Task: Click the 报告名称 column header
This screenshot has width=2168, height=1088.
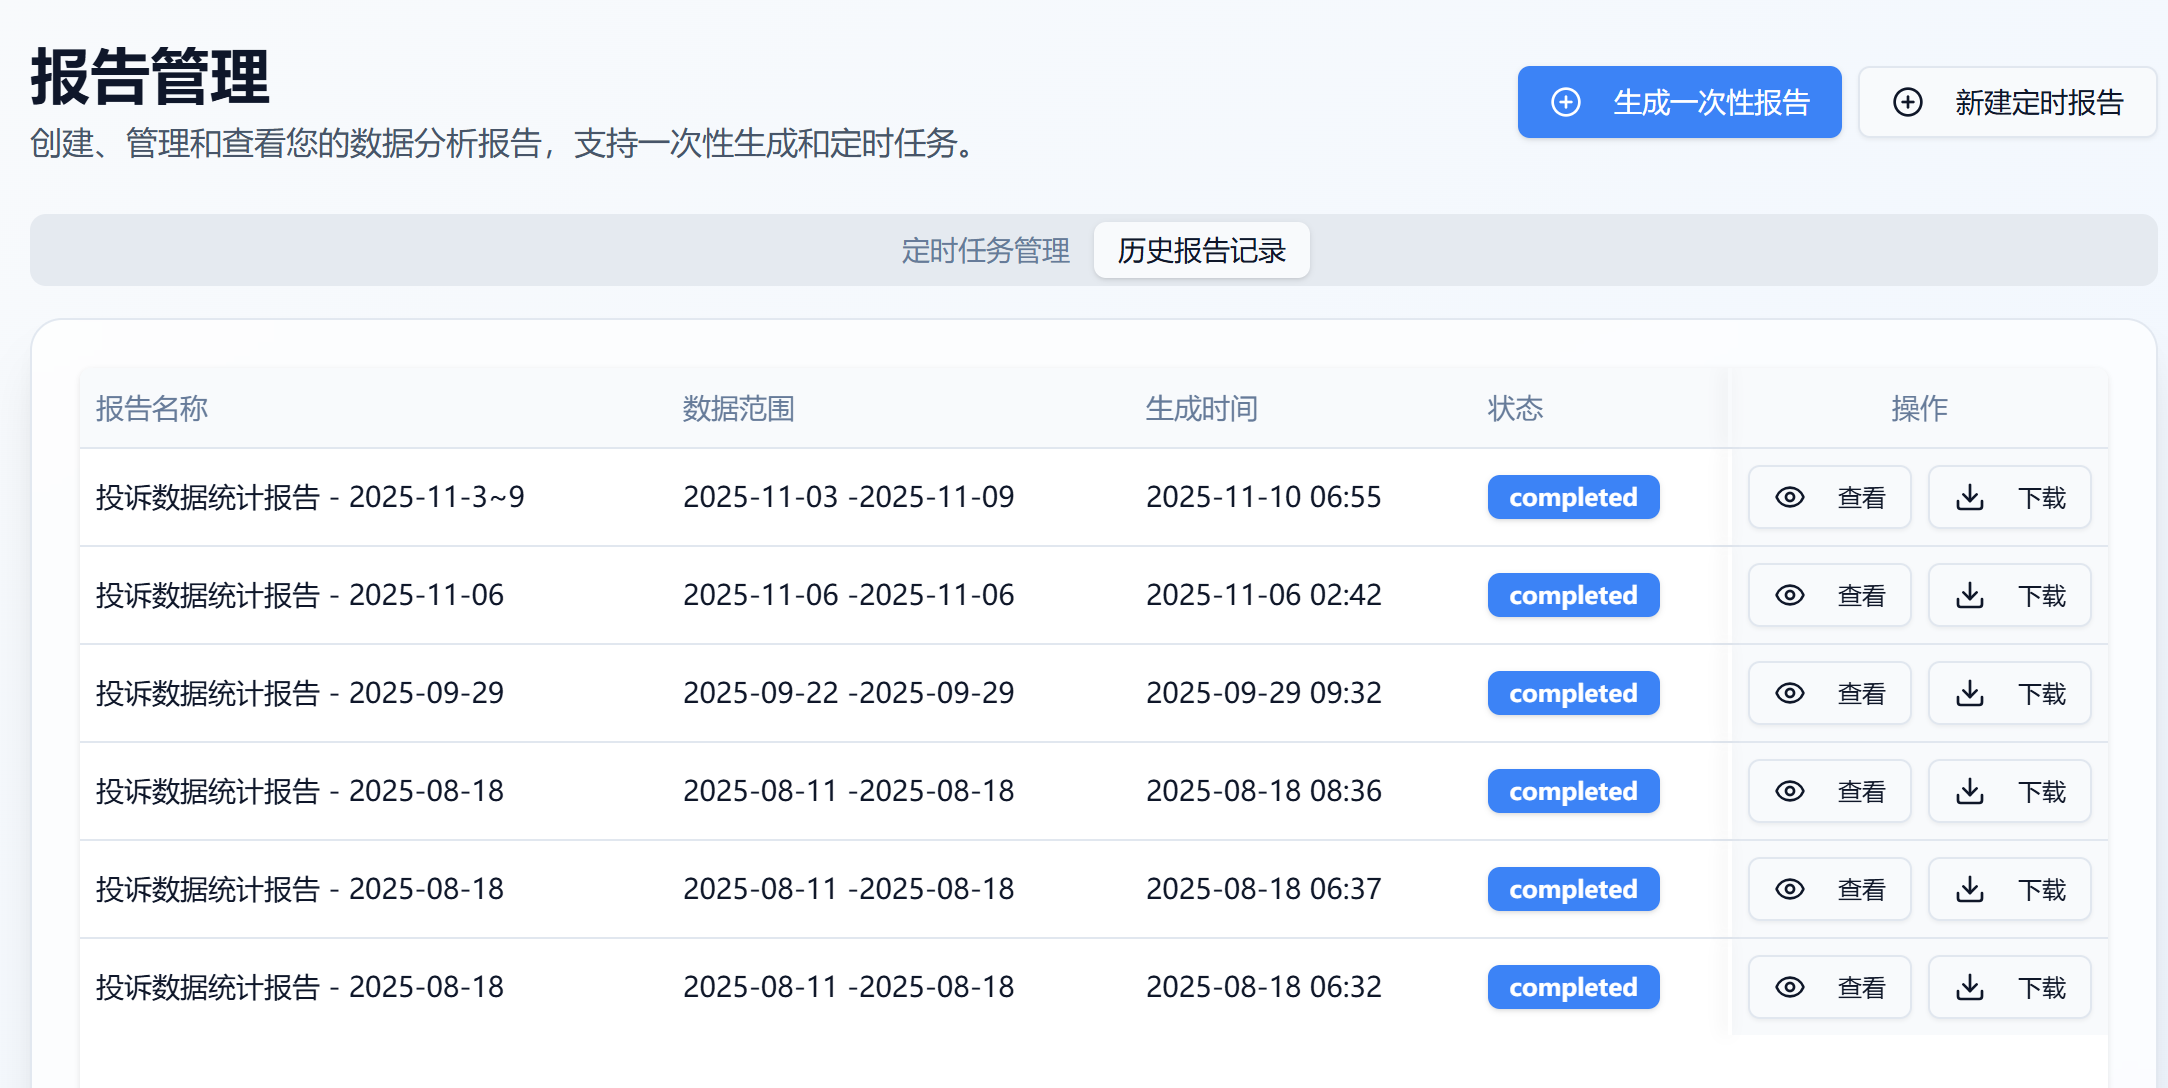Action: [x=152, y=408]
